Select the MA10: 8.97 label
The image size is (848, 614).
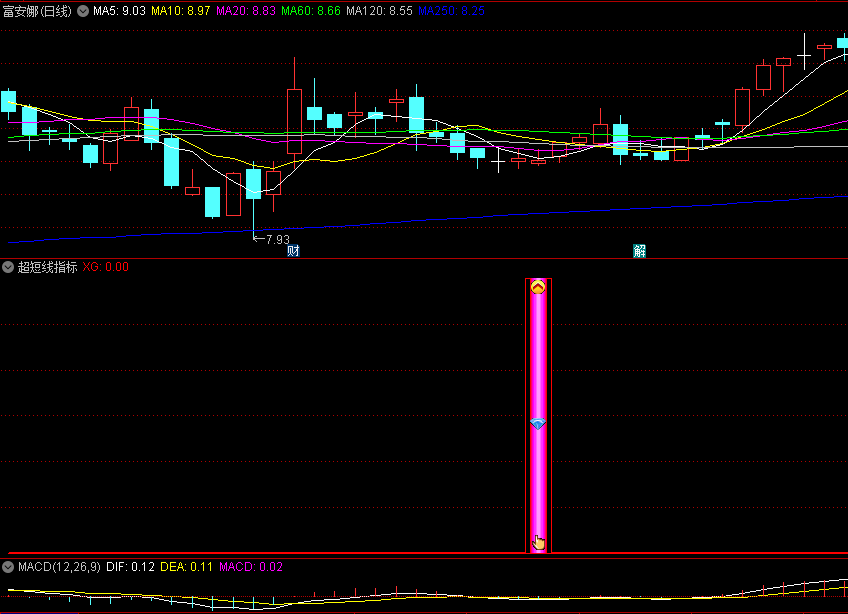(x=181, y=11)
